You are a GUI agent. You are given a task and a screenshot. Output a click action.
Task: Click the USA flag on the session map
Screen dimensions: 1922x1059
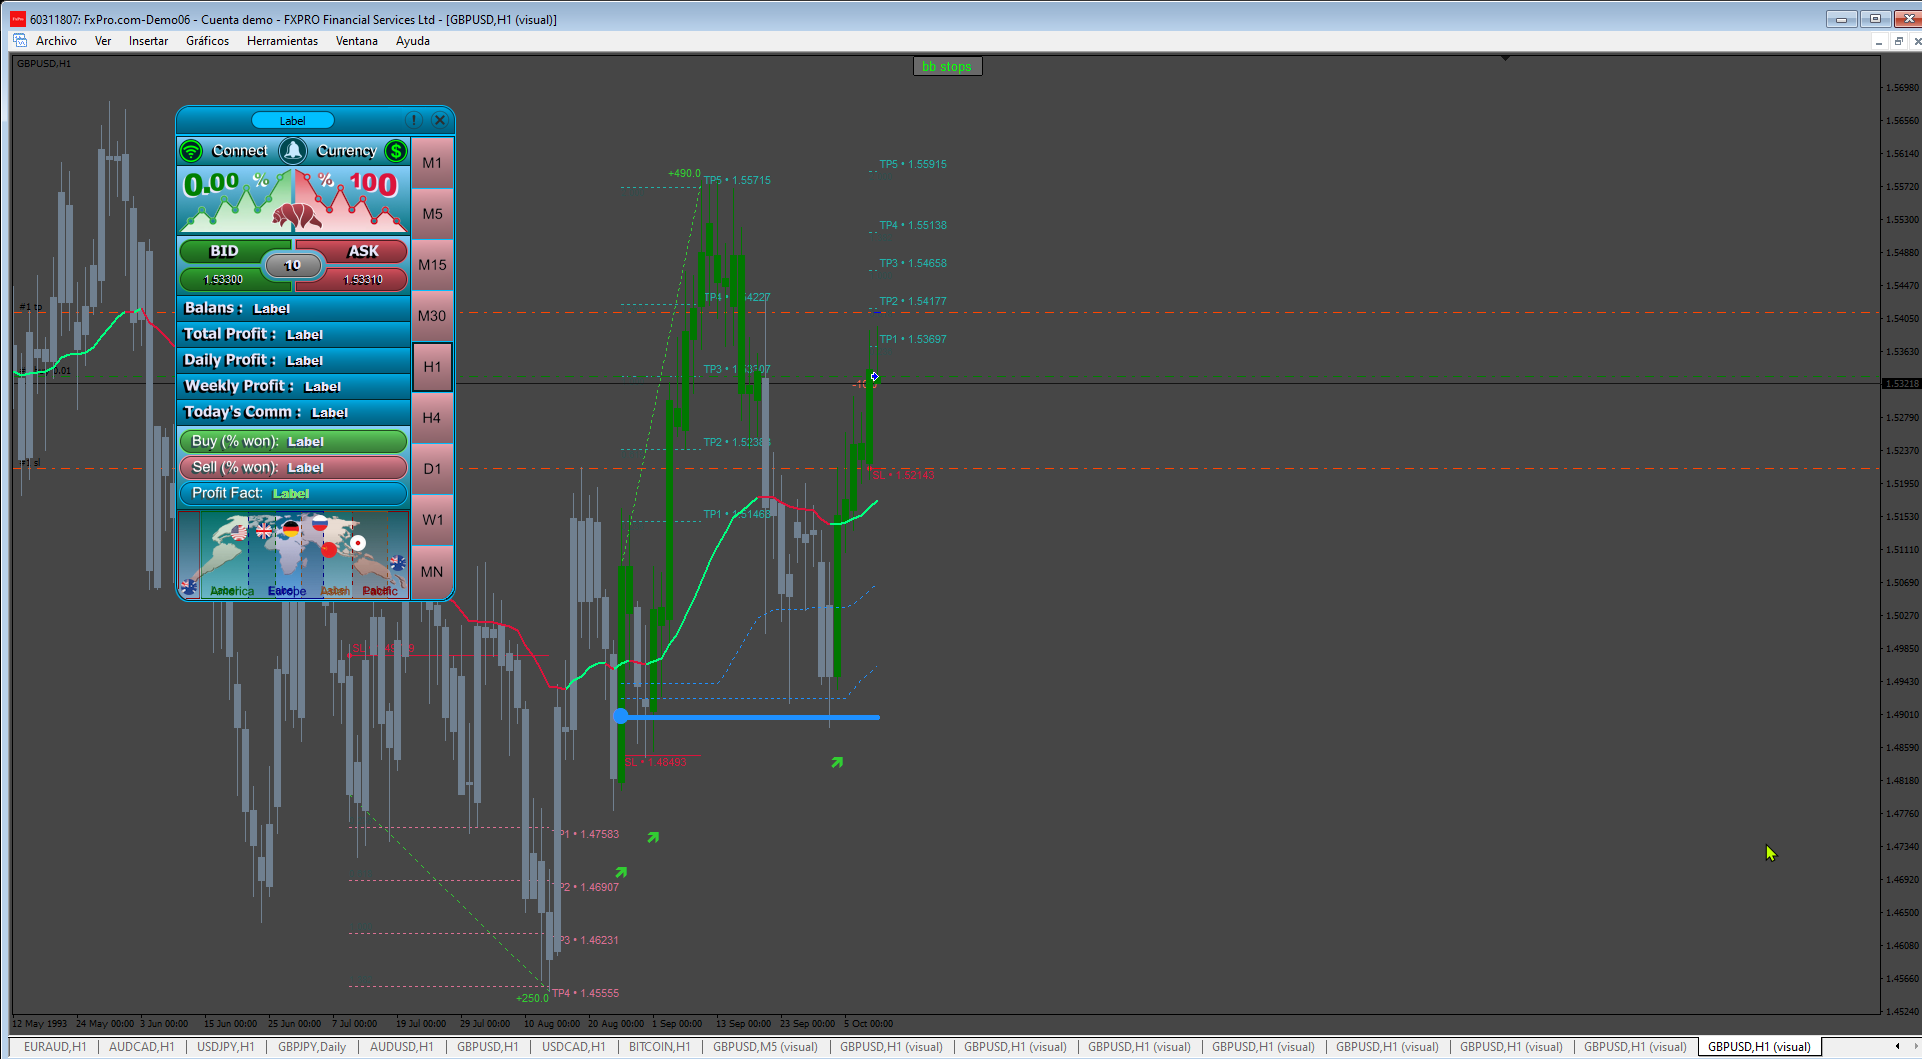tap(239, 533)
